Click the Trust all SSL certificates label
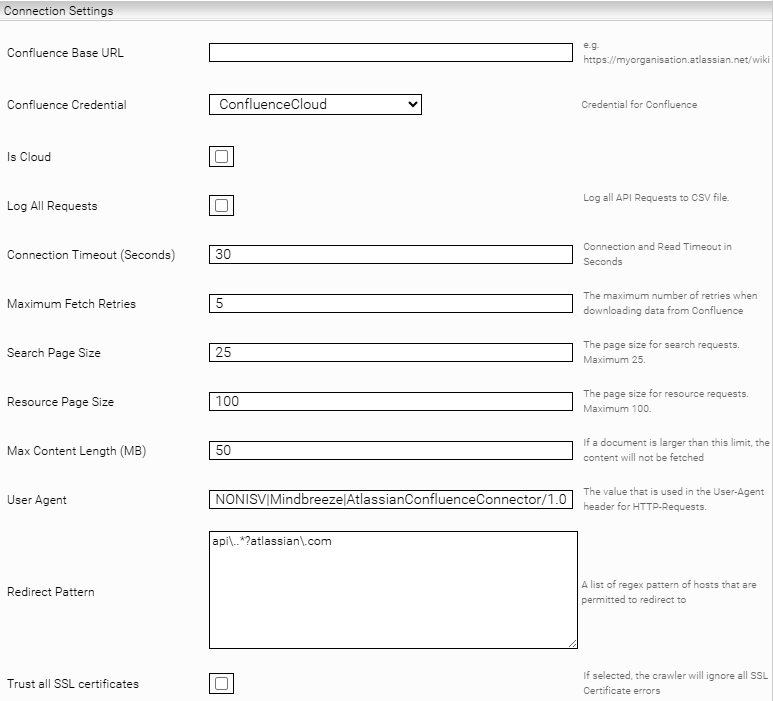Screen dimensions: 773x701 point(73,684)
